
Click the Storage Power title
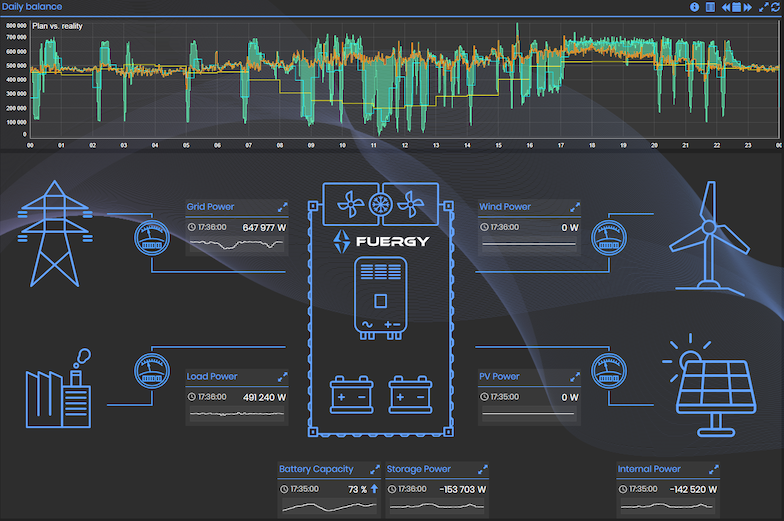coord(418,469)
